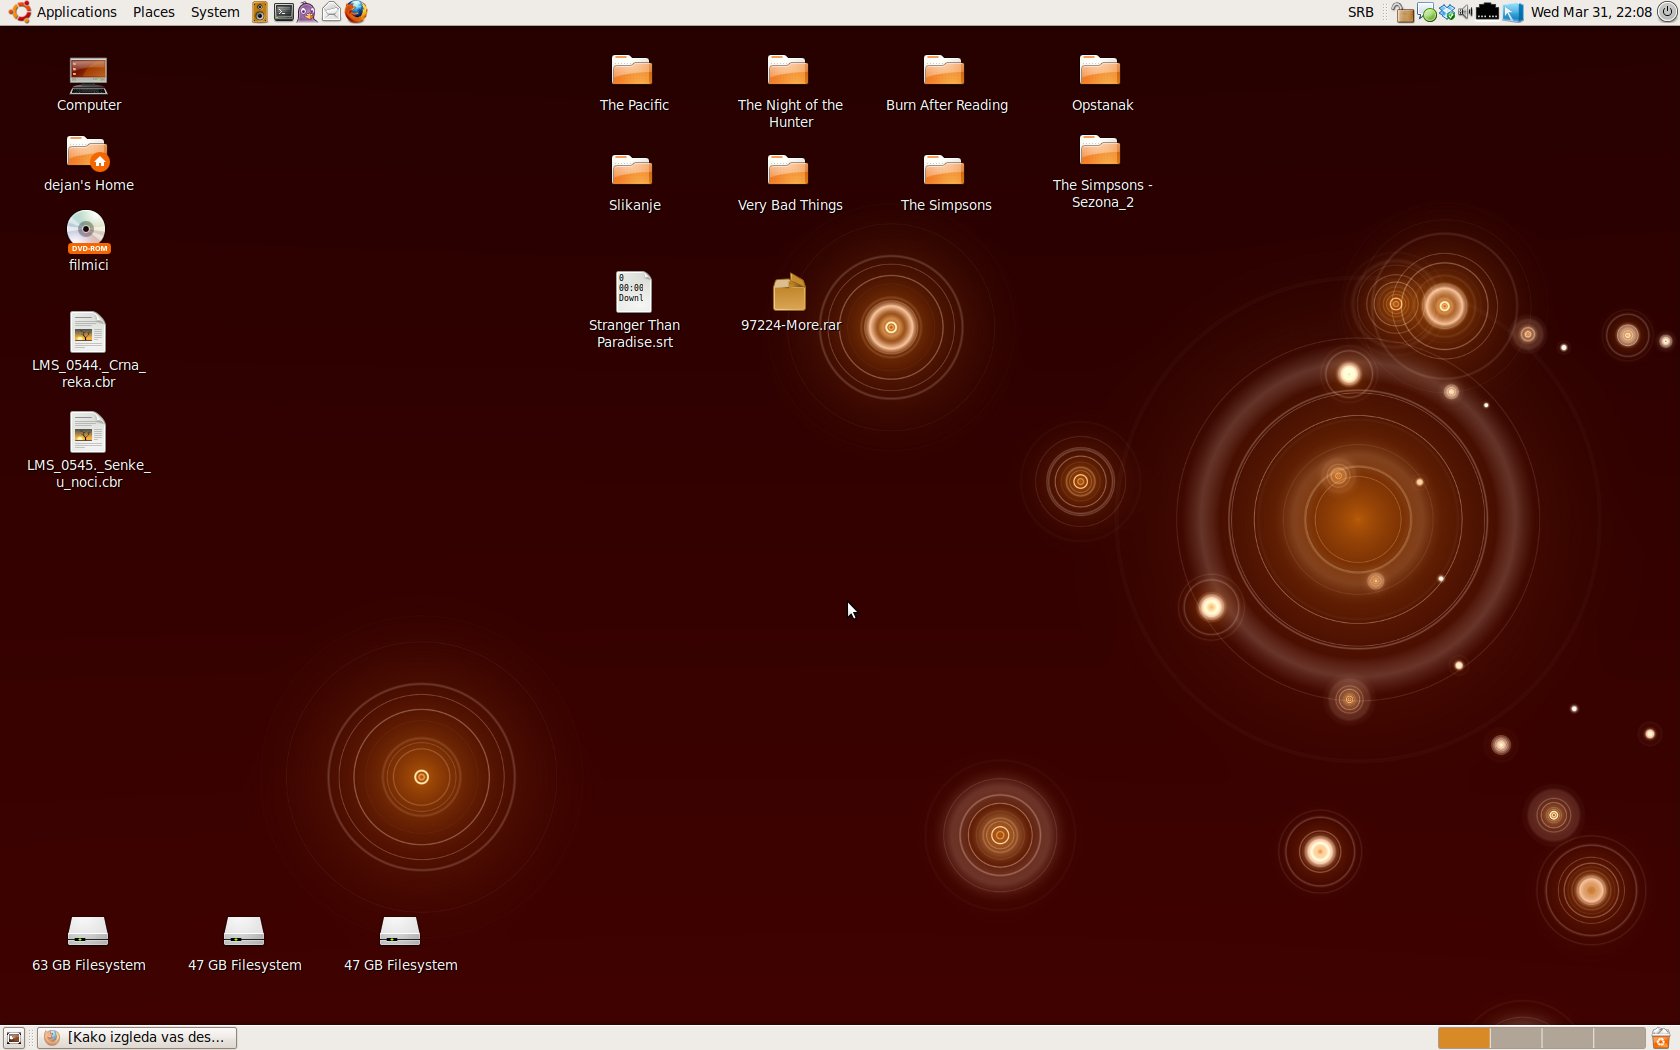This screenshot has height=1050, width=1680.
Task: Click the Show Desktop button
Action: [x=14, y=1038]
